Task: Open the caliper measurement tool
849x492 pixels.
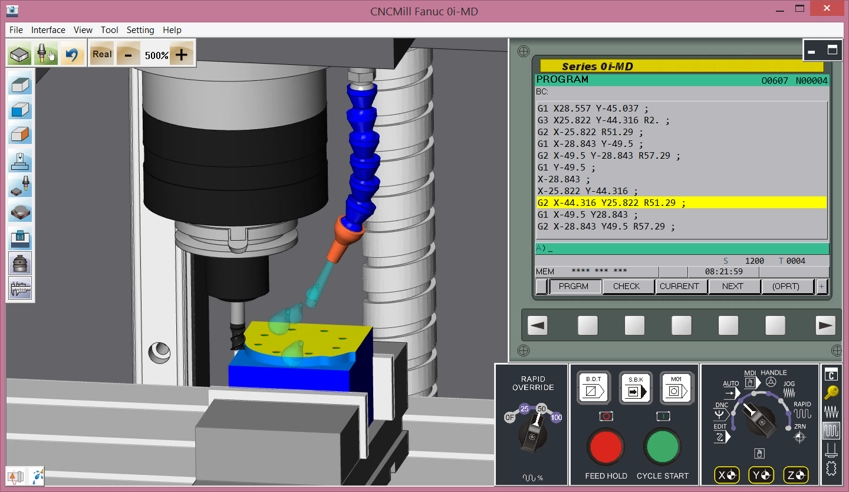Action: click(x=20, y=287)
